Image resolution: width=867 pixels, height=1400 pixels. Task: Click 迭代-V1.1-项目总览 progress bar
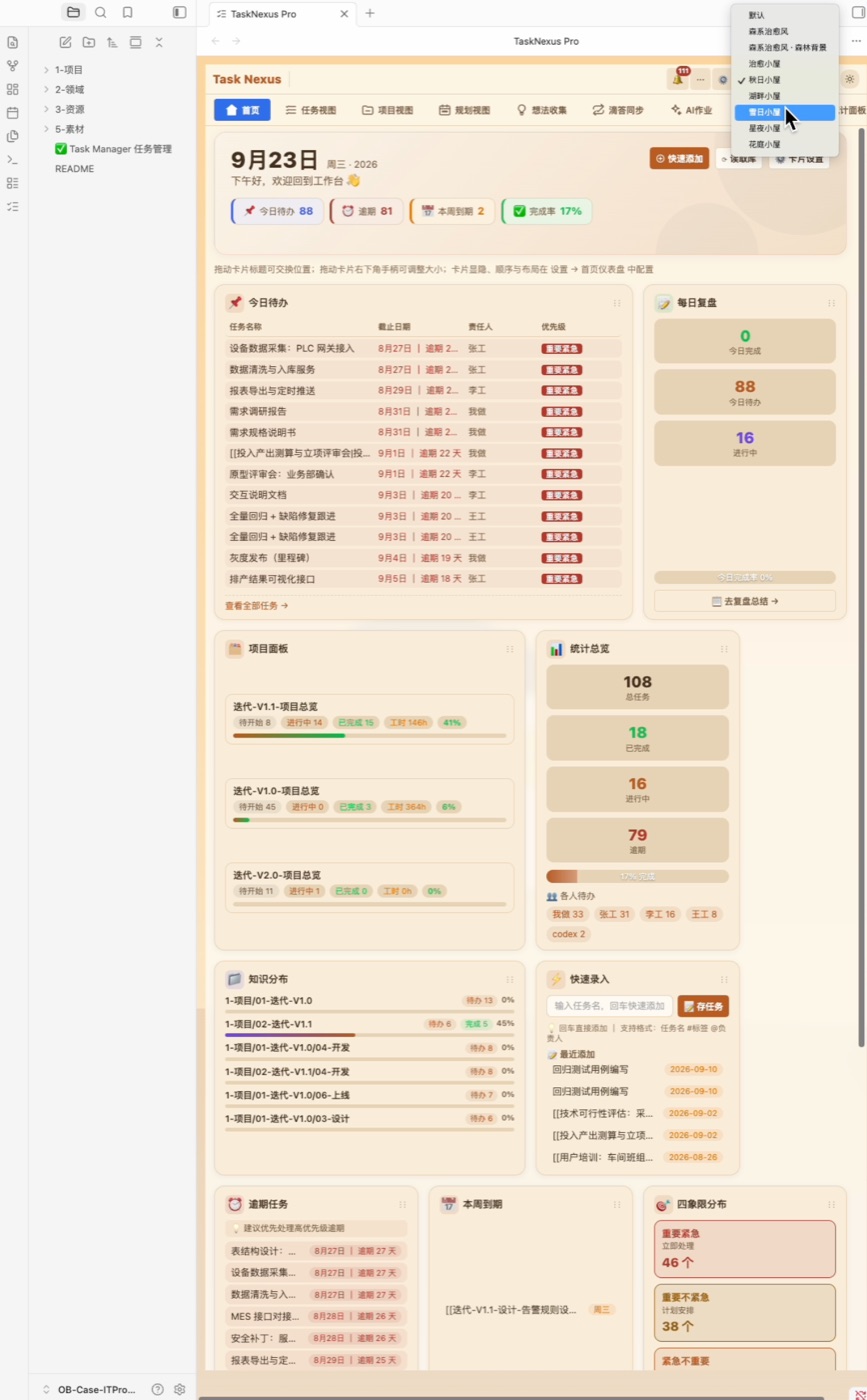tap(369, 736)
